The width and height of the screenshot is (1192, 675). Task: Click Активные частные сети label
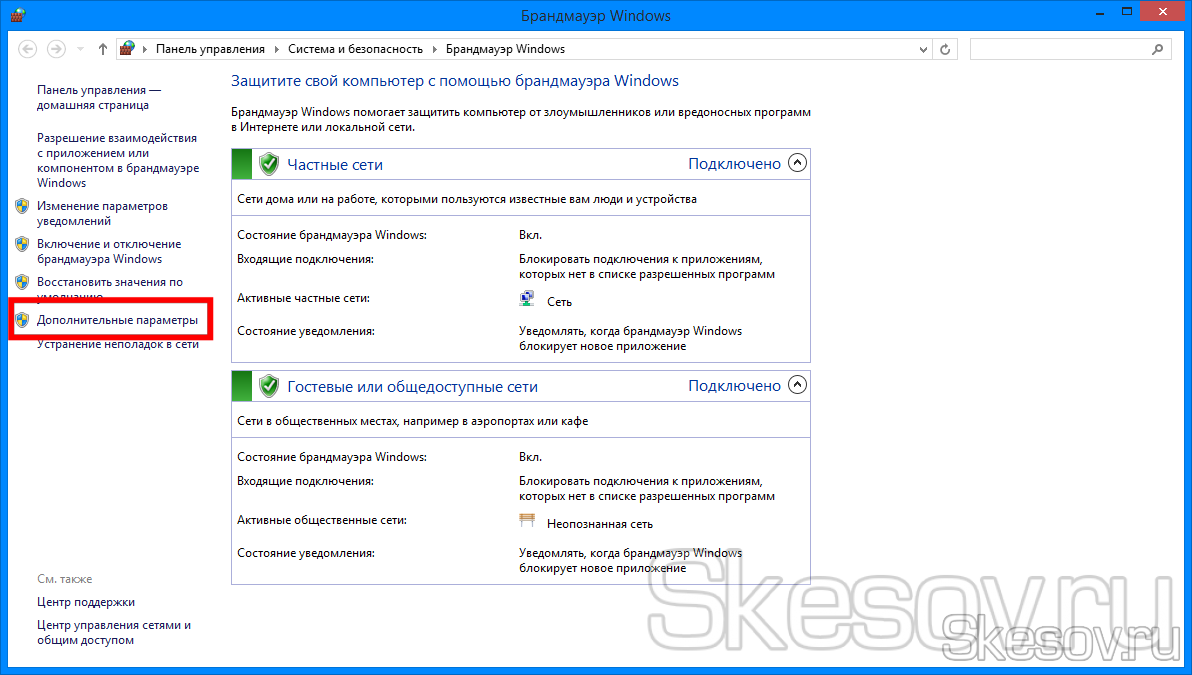(x=303, y=299)
